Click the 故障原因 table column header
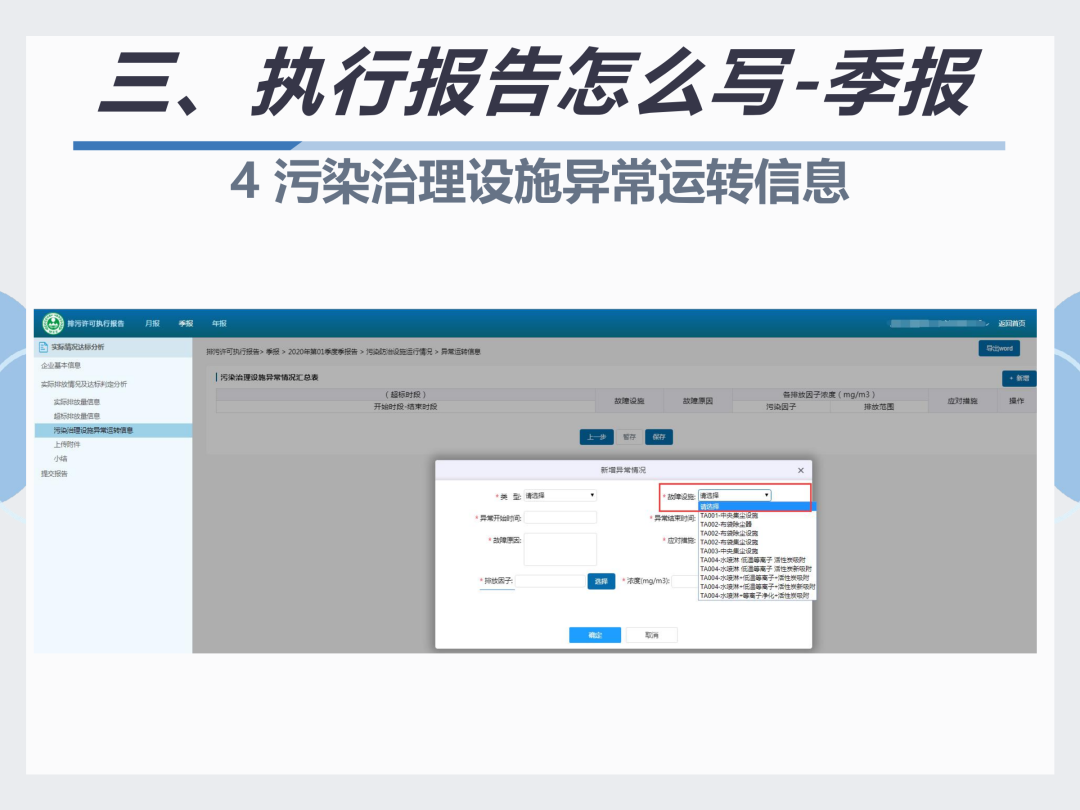 click(698, 401)
